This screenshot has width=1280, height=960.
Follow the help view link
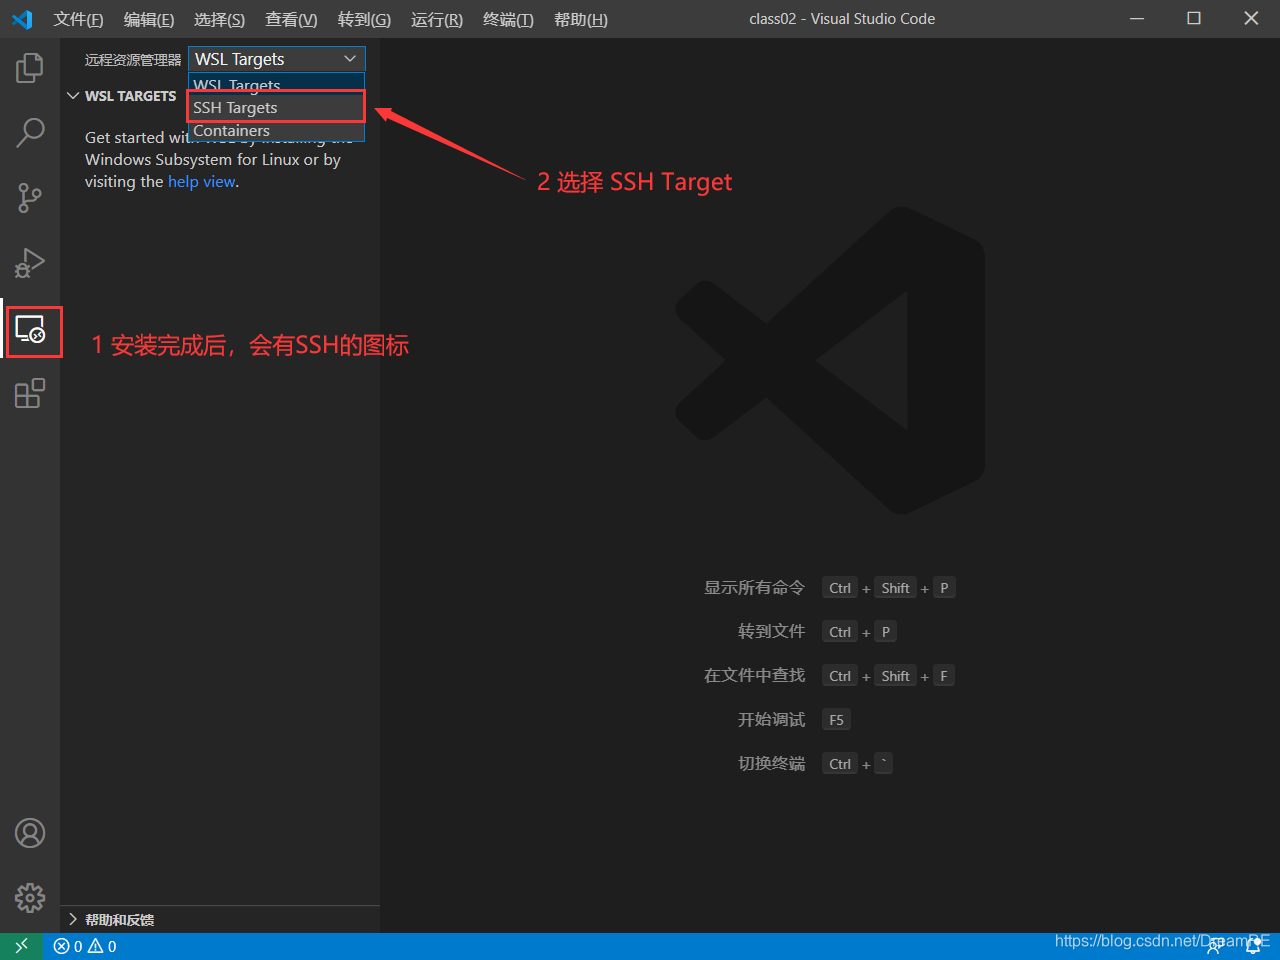pos(201,181)
